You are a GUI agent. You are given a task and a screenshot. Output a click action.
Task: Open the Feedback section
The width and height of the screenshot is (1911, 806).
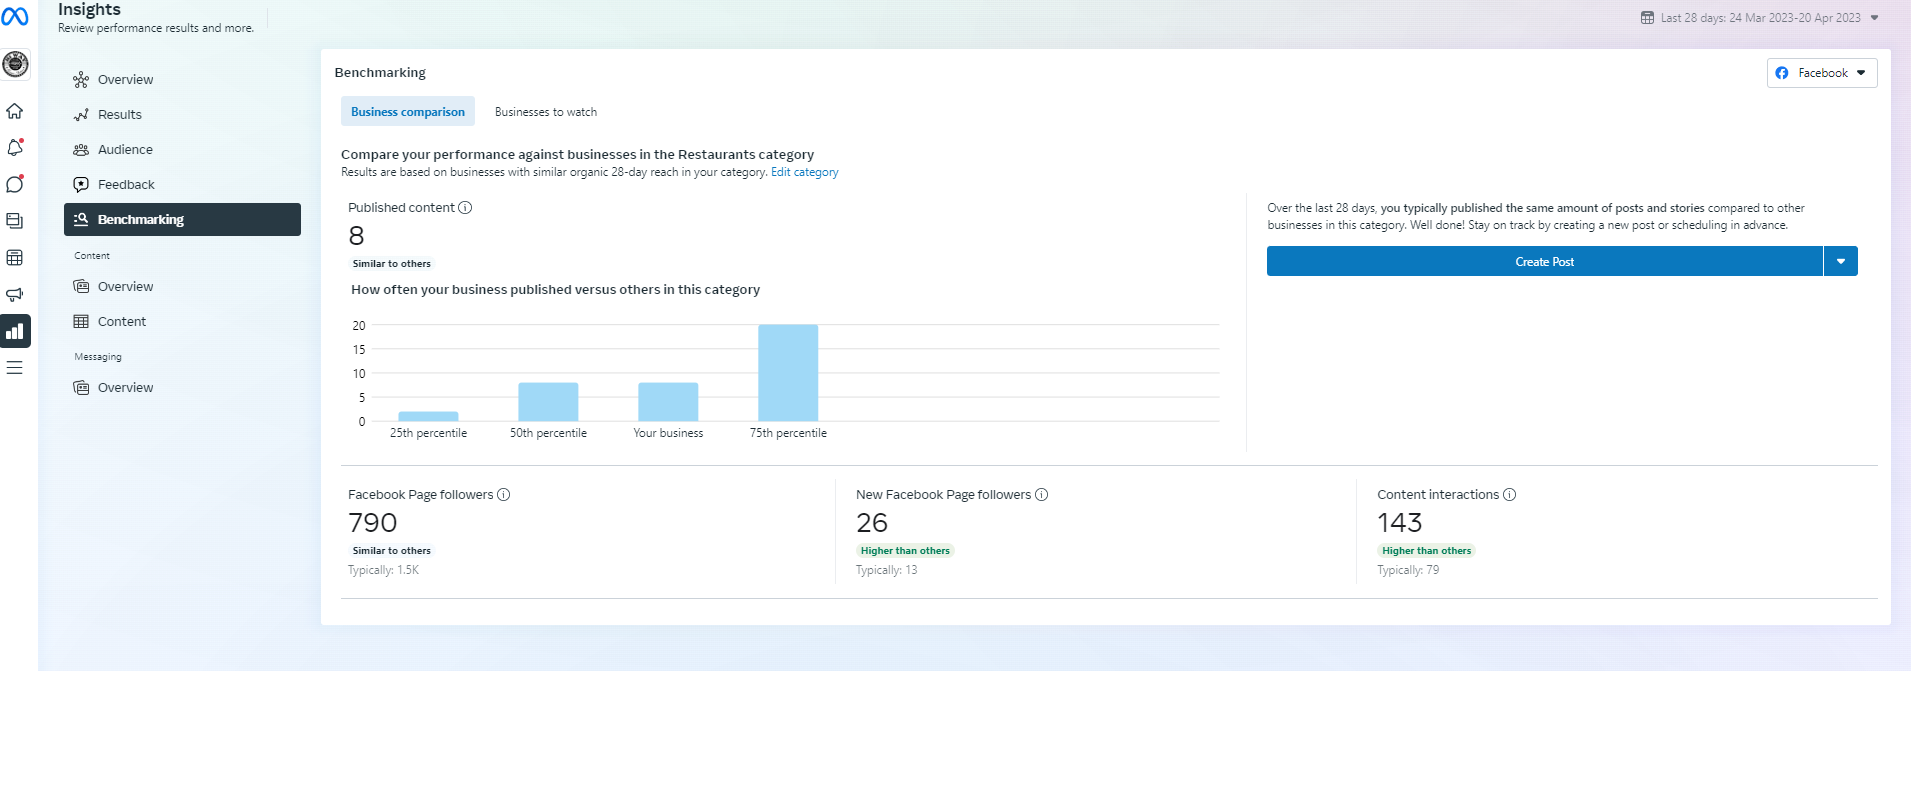182,185
